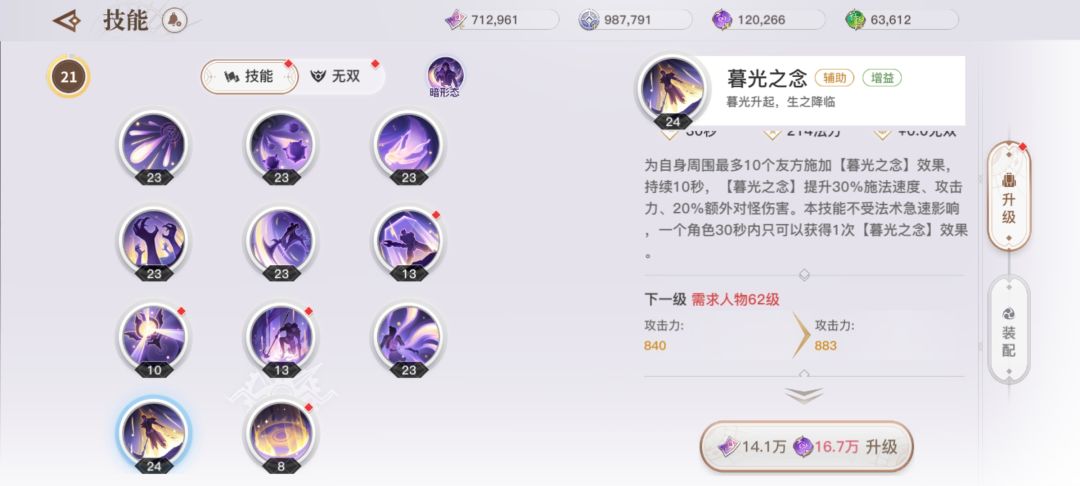Viewport: 1080px width, 486px height.
Task: Tap the 63,612 green gem counter
Action: click(901, 20)
